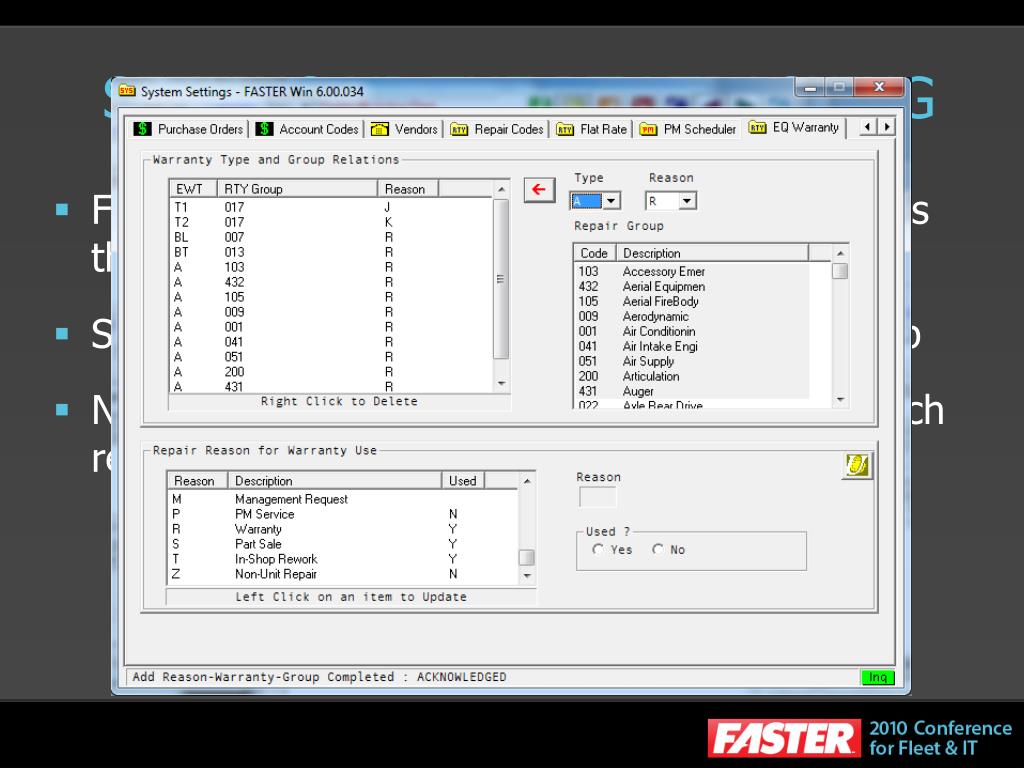
Task: Select 041 Air Intake Engi repair group
Action: 692,346
